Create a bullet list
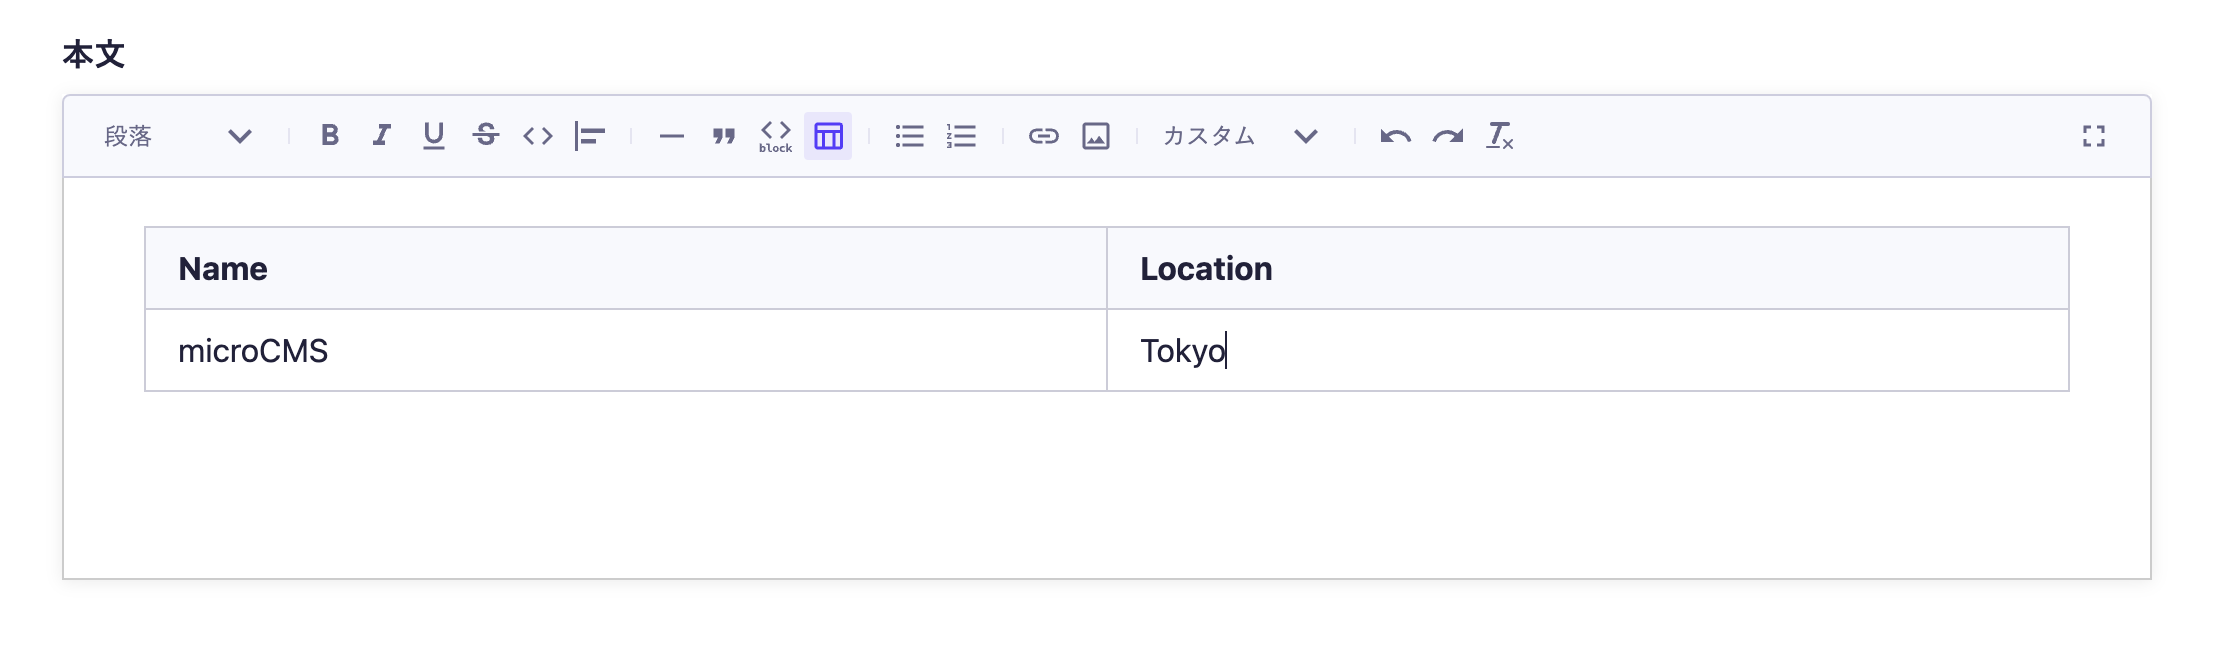The image size is (2226, 650). coord(909,136)
